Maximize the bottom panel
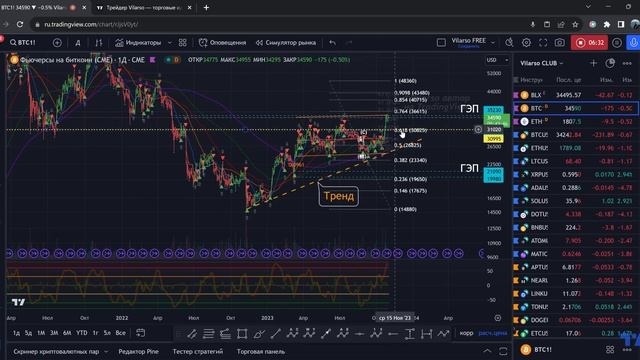Screen dimensions: 640x360 point(503,351)
